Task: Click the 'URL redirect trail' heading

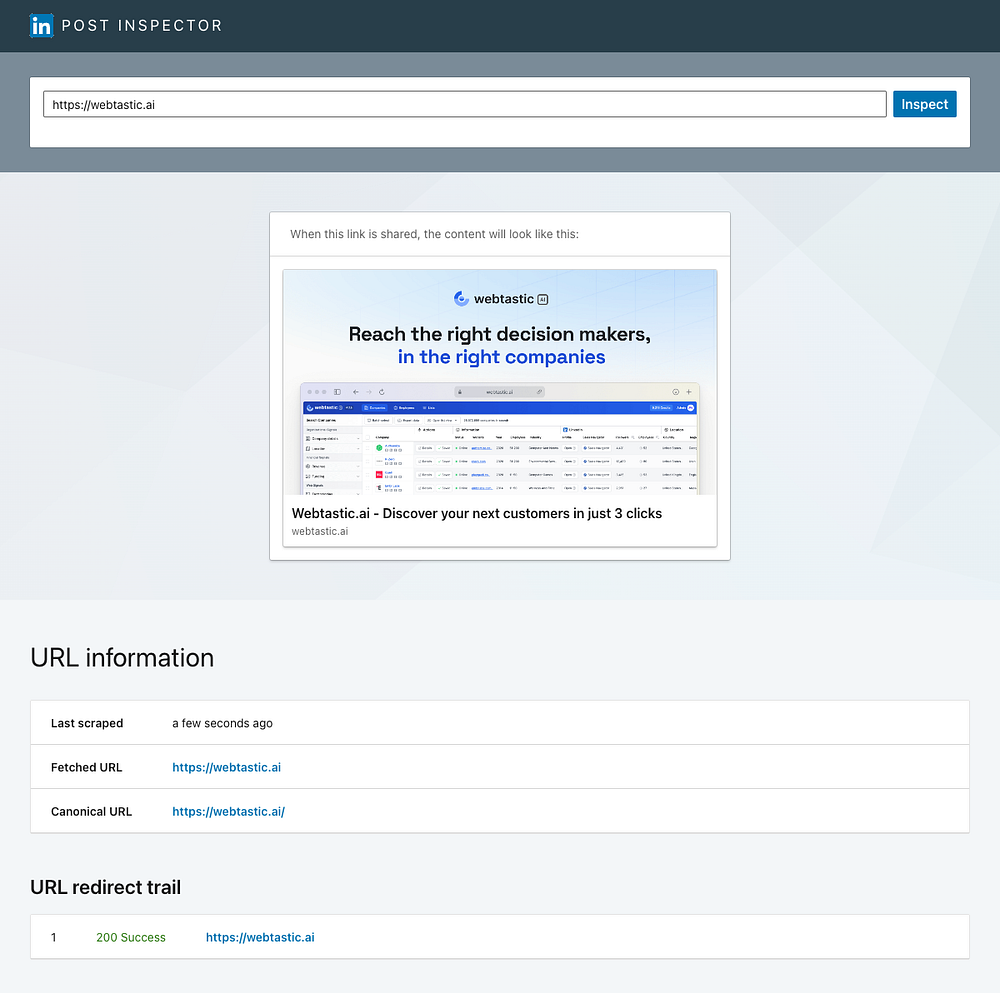Action: [105, 887]
